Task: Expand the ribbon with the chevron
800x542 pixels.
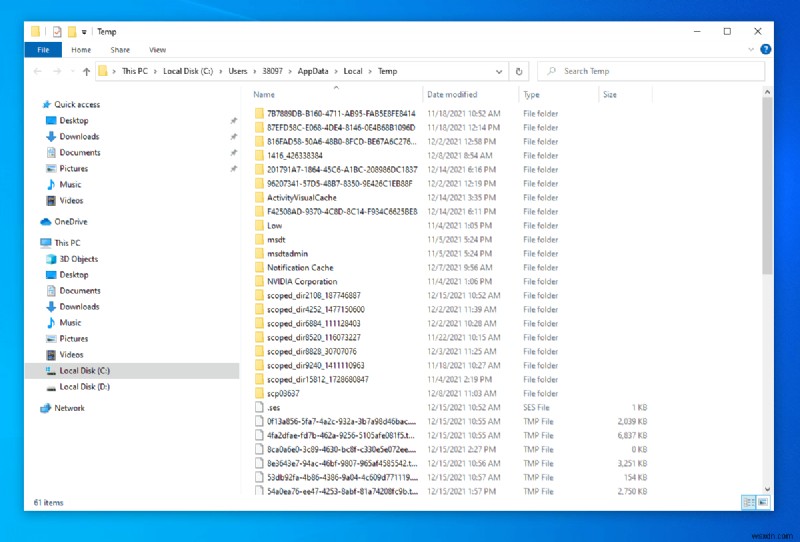Action: [x=751, y=50]
